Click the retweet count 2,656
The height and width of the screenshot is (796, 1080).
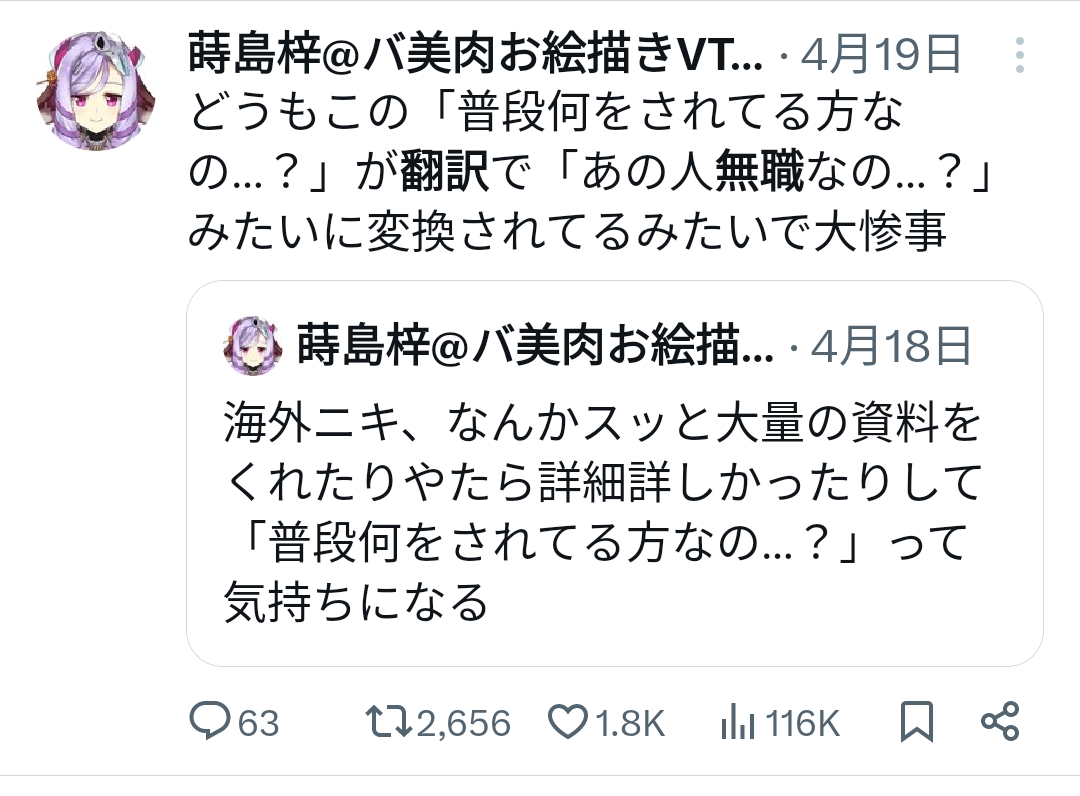463,722
